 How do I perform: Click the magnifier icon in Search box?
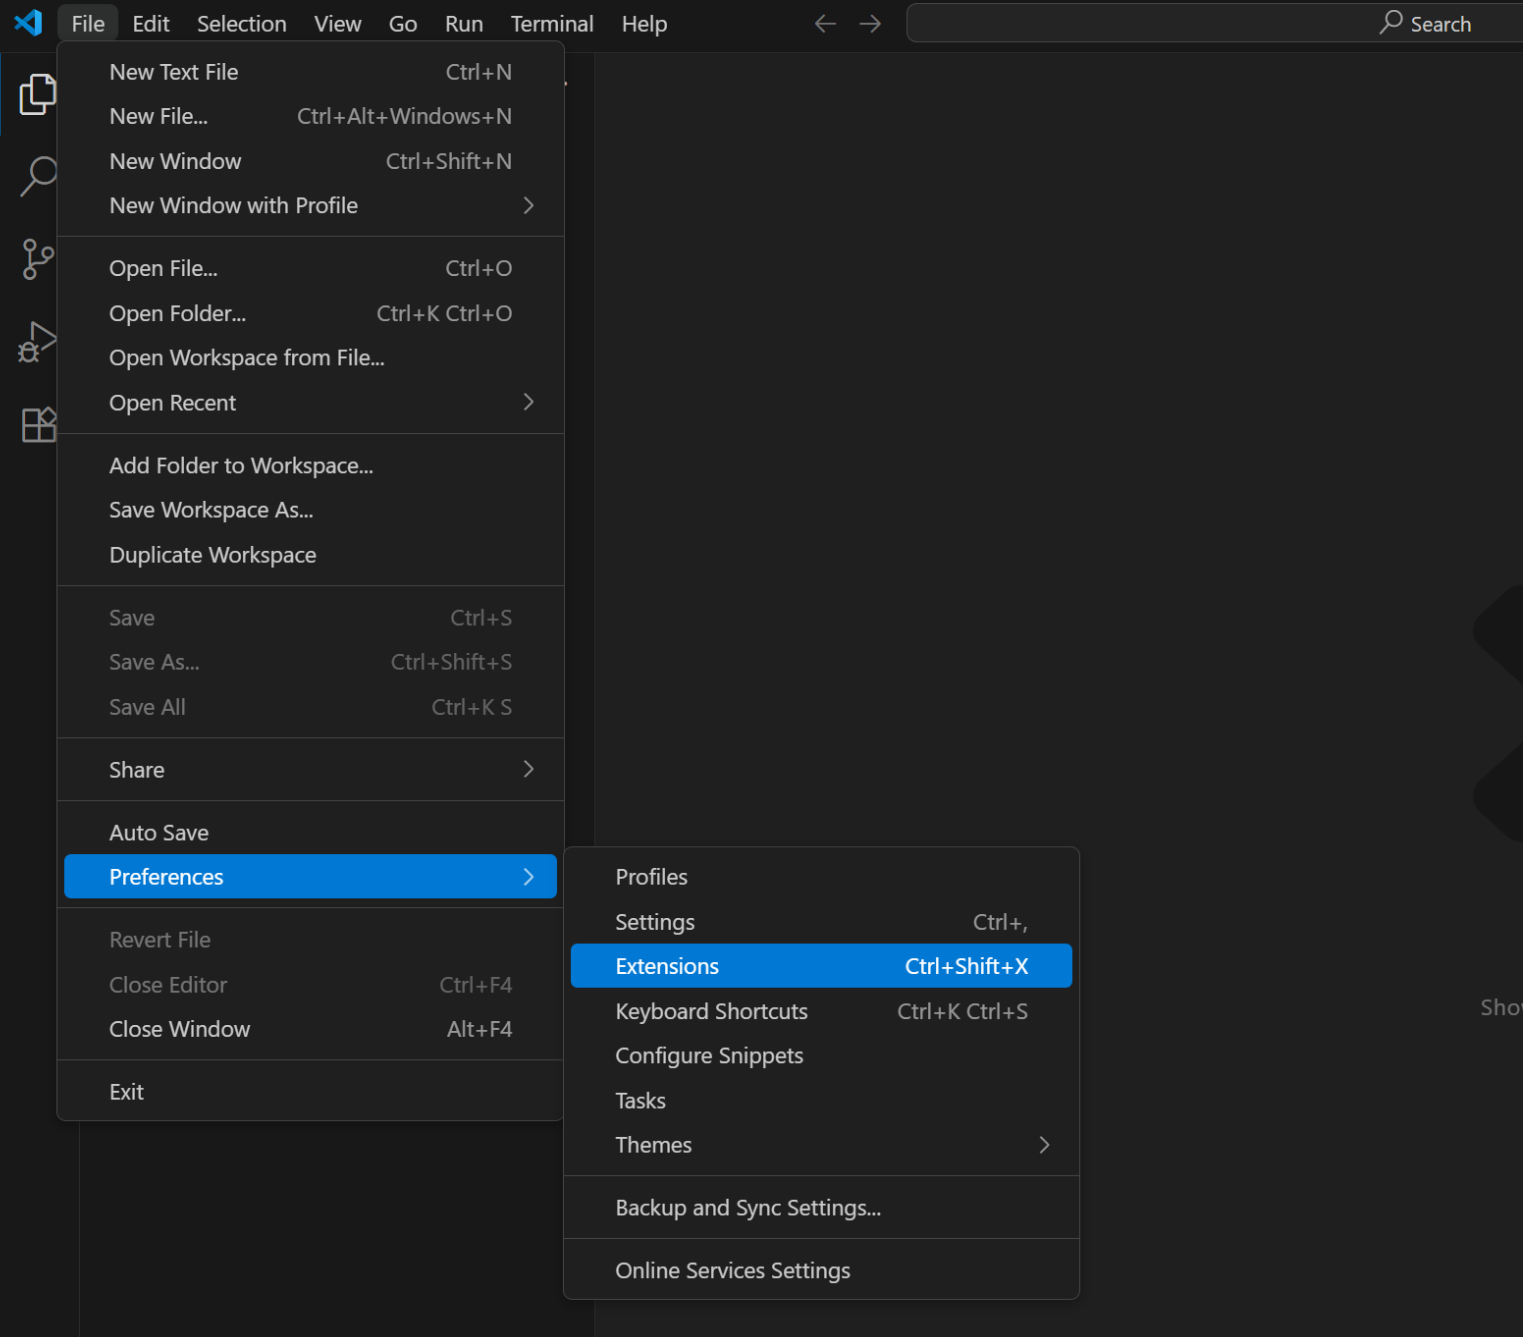[1390, 23]
